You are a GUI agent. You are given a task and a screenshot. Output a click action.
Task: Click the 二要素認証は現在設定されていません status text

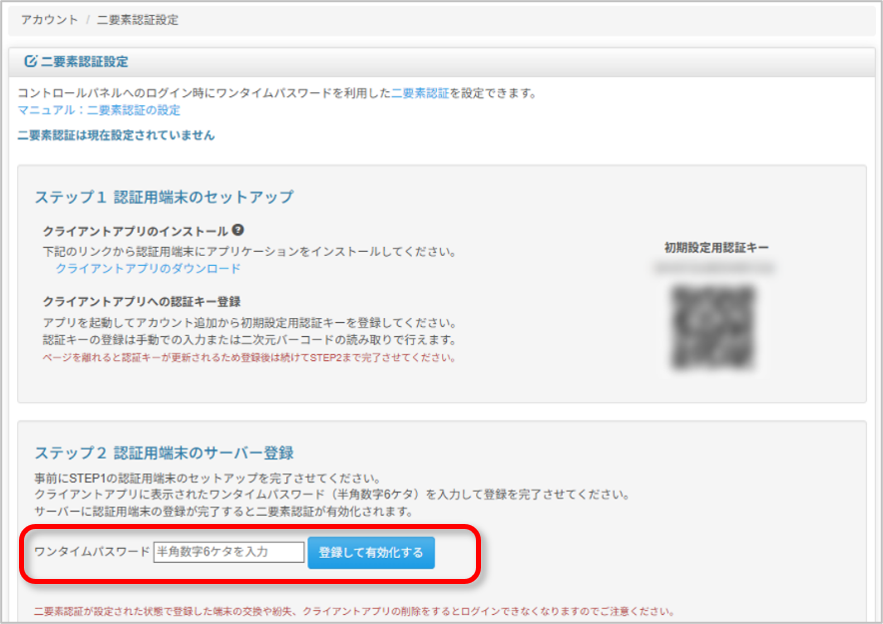[116, 135]
